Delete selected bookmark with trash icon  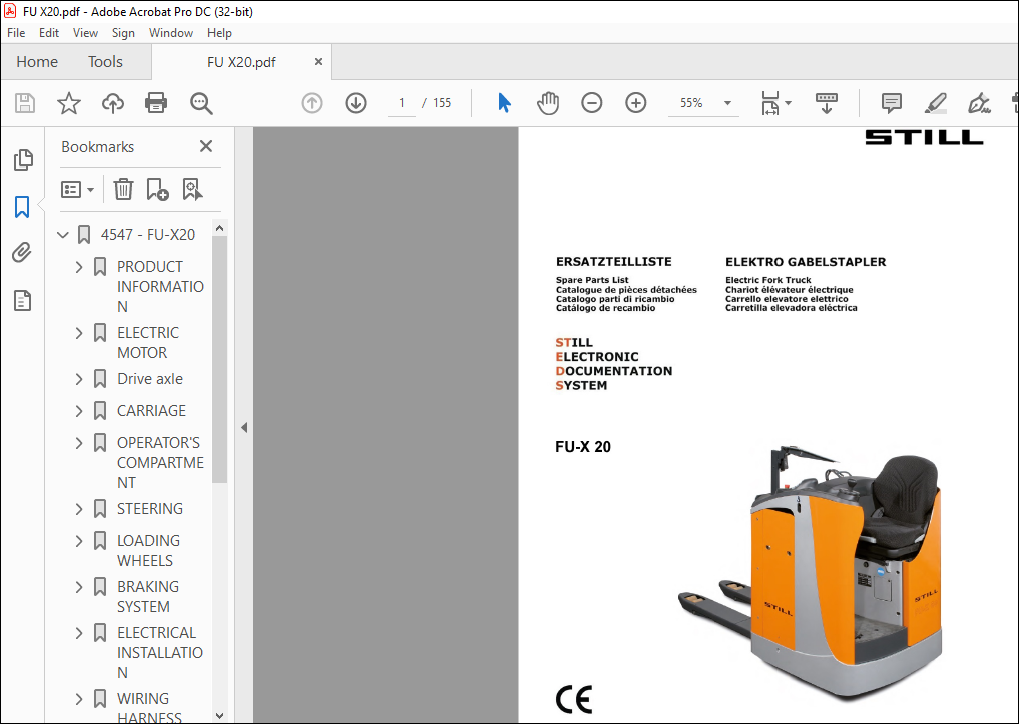[123, 190]
